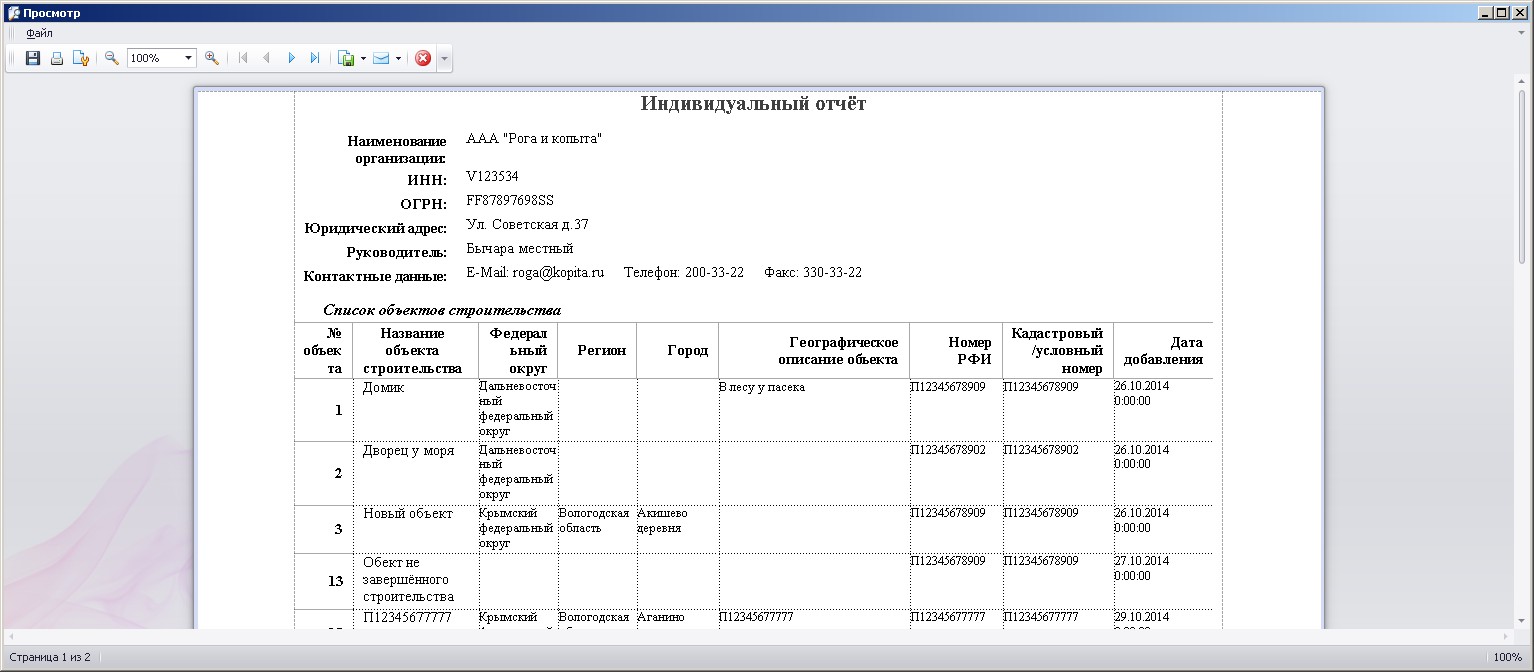Click the e-mail 'roga@kopita.ru' text

pos(559,272)
